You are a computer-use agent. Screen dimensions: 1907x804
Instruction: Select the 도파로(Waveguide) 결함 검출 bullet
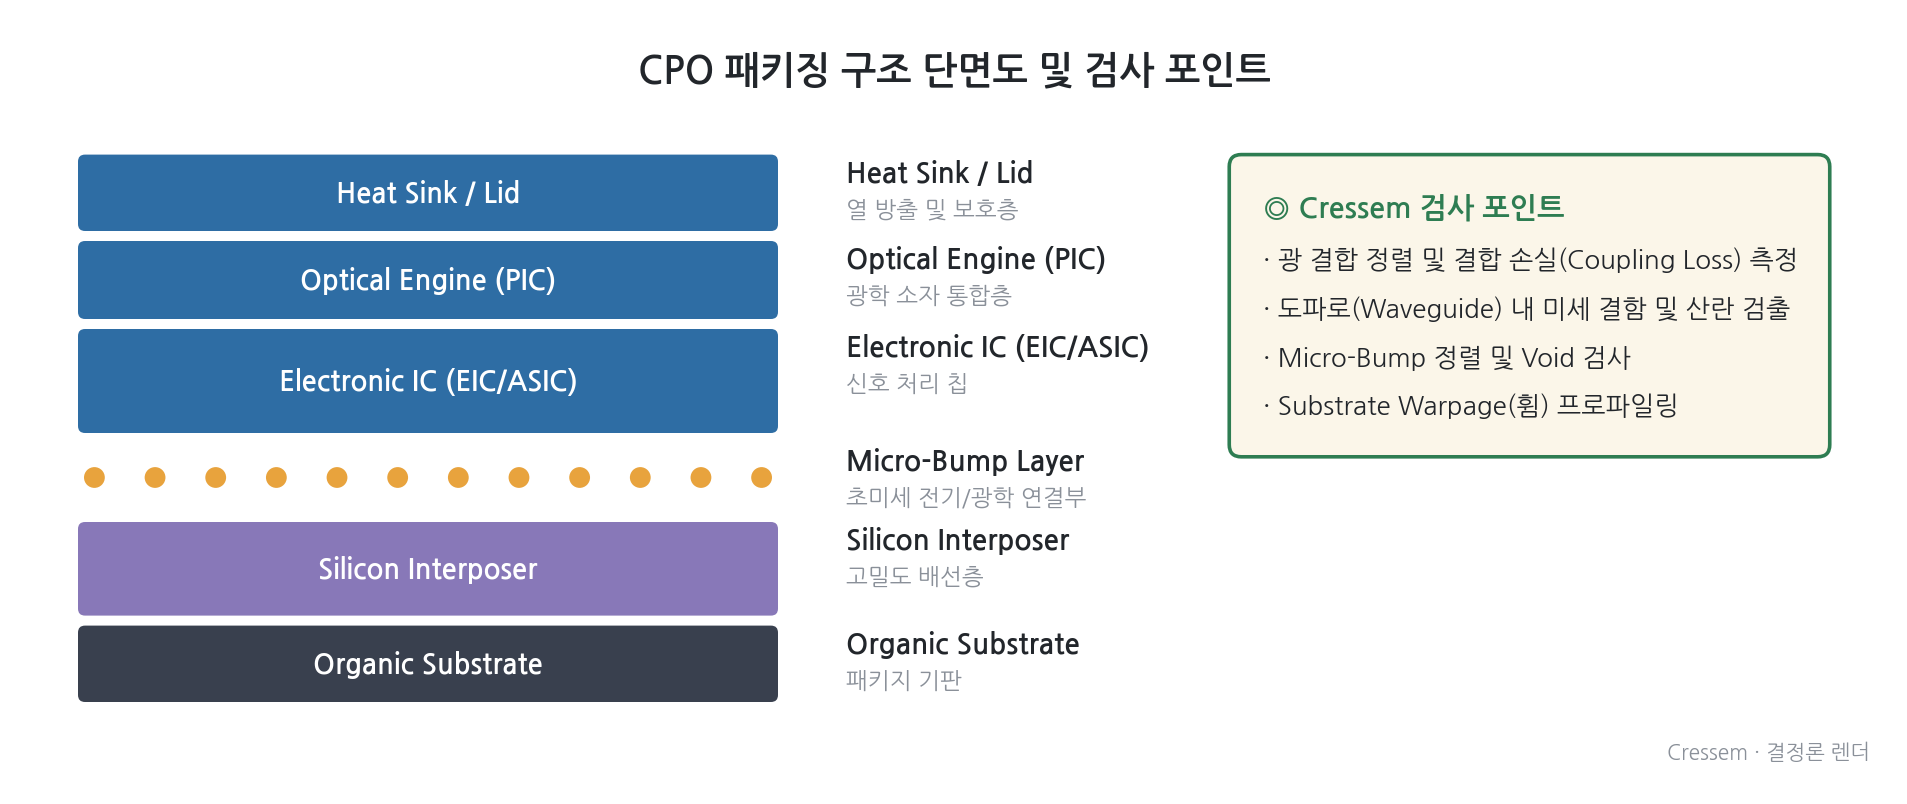tap(1526, 308)
